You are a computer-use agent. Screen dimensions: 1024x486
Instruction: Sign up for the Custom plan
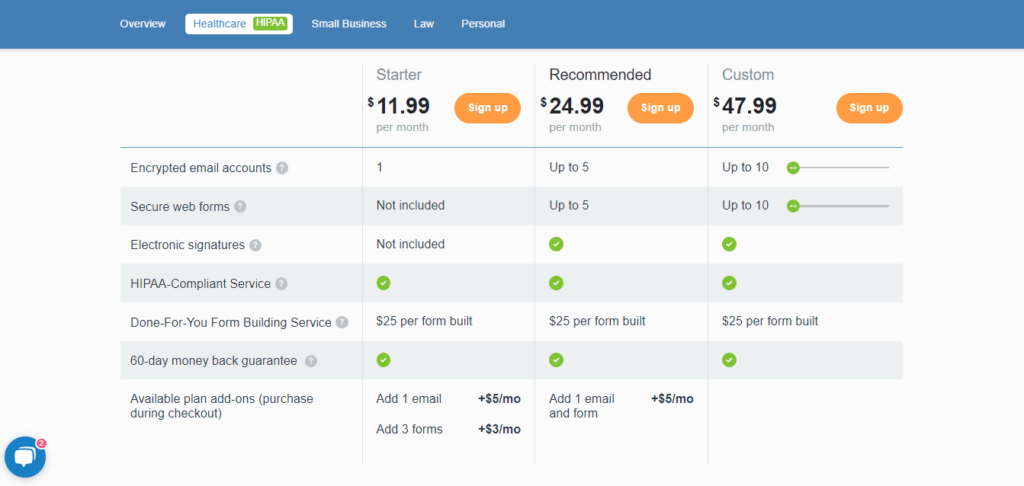point(869,108)
